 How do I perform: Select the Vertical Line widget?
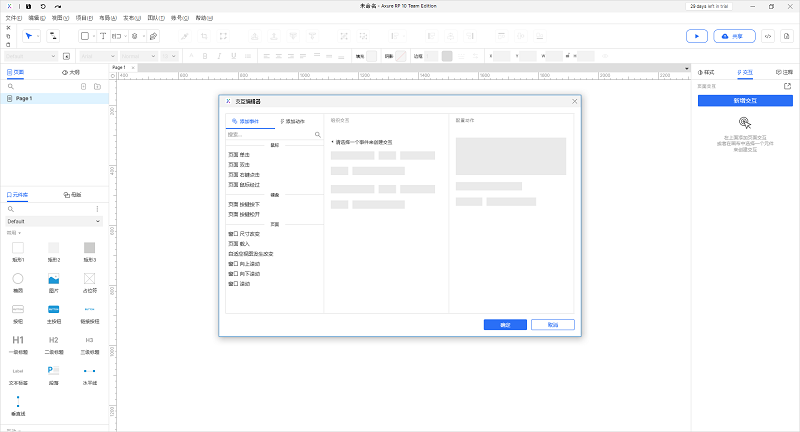pos(18,405)
